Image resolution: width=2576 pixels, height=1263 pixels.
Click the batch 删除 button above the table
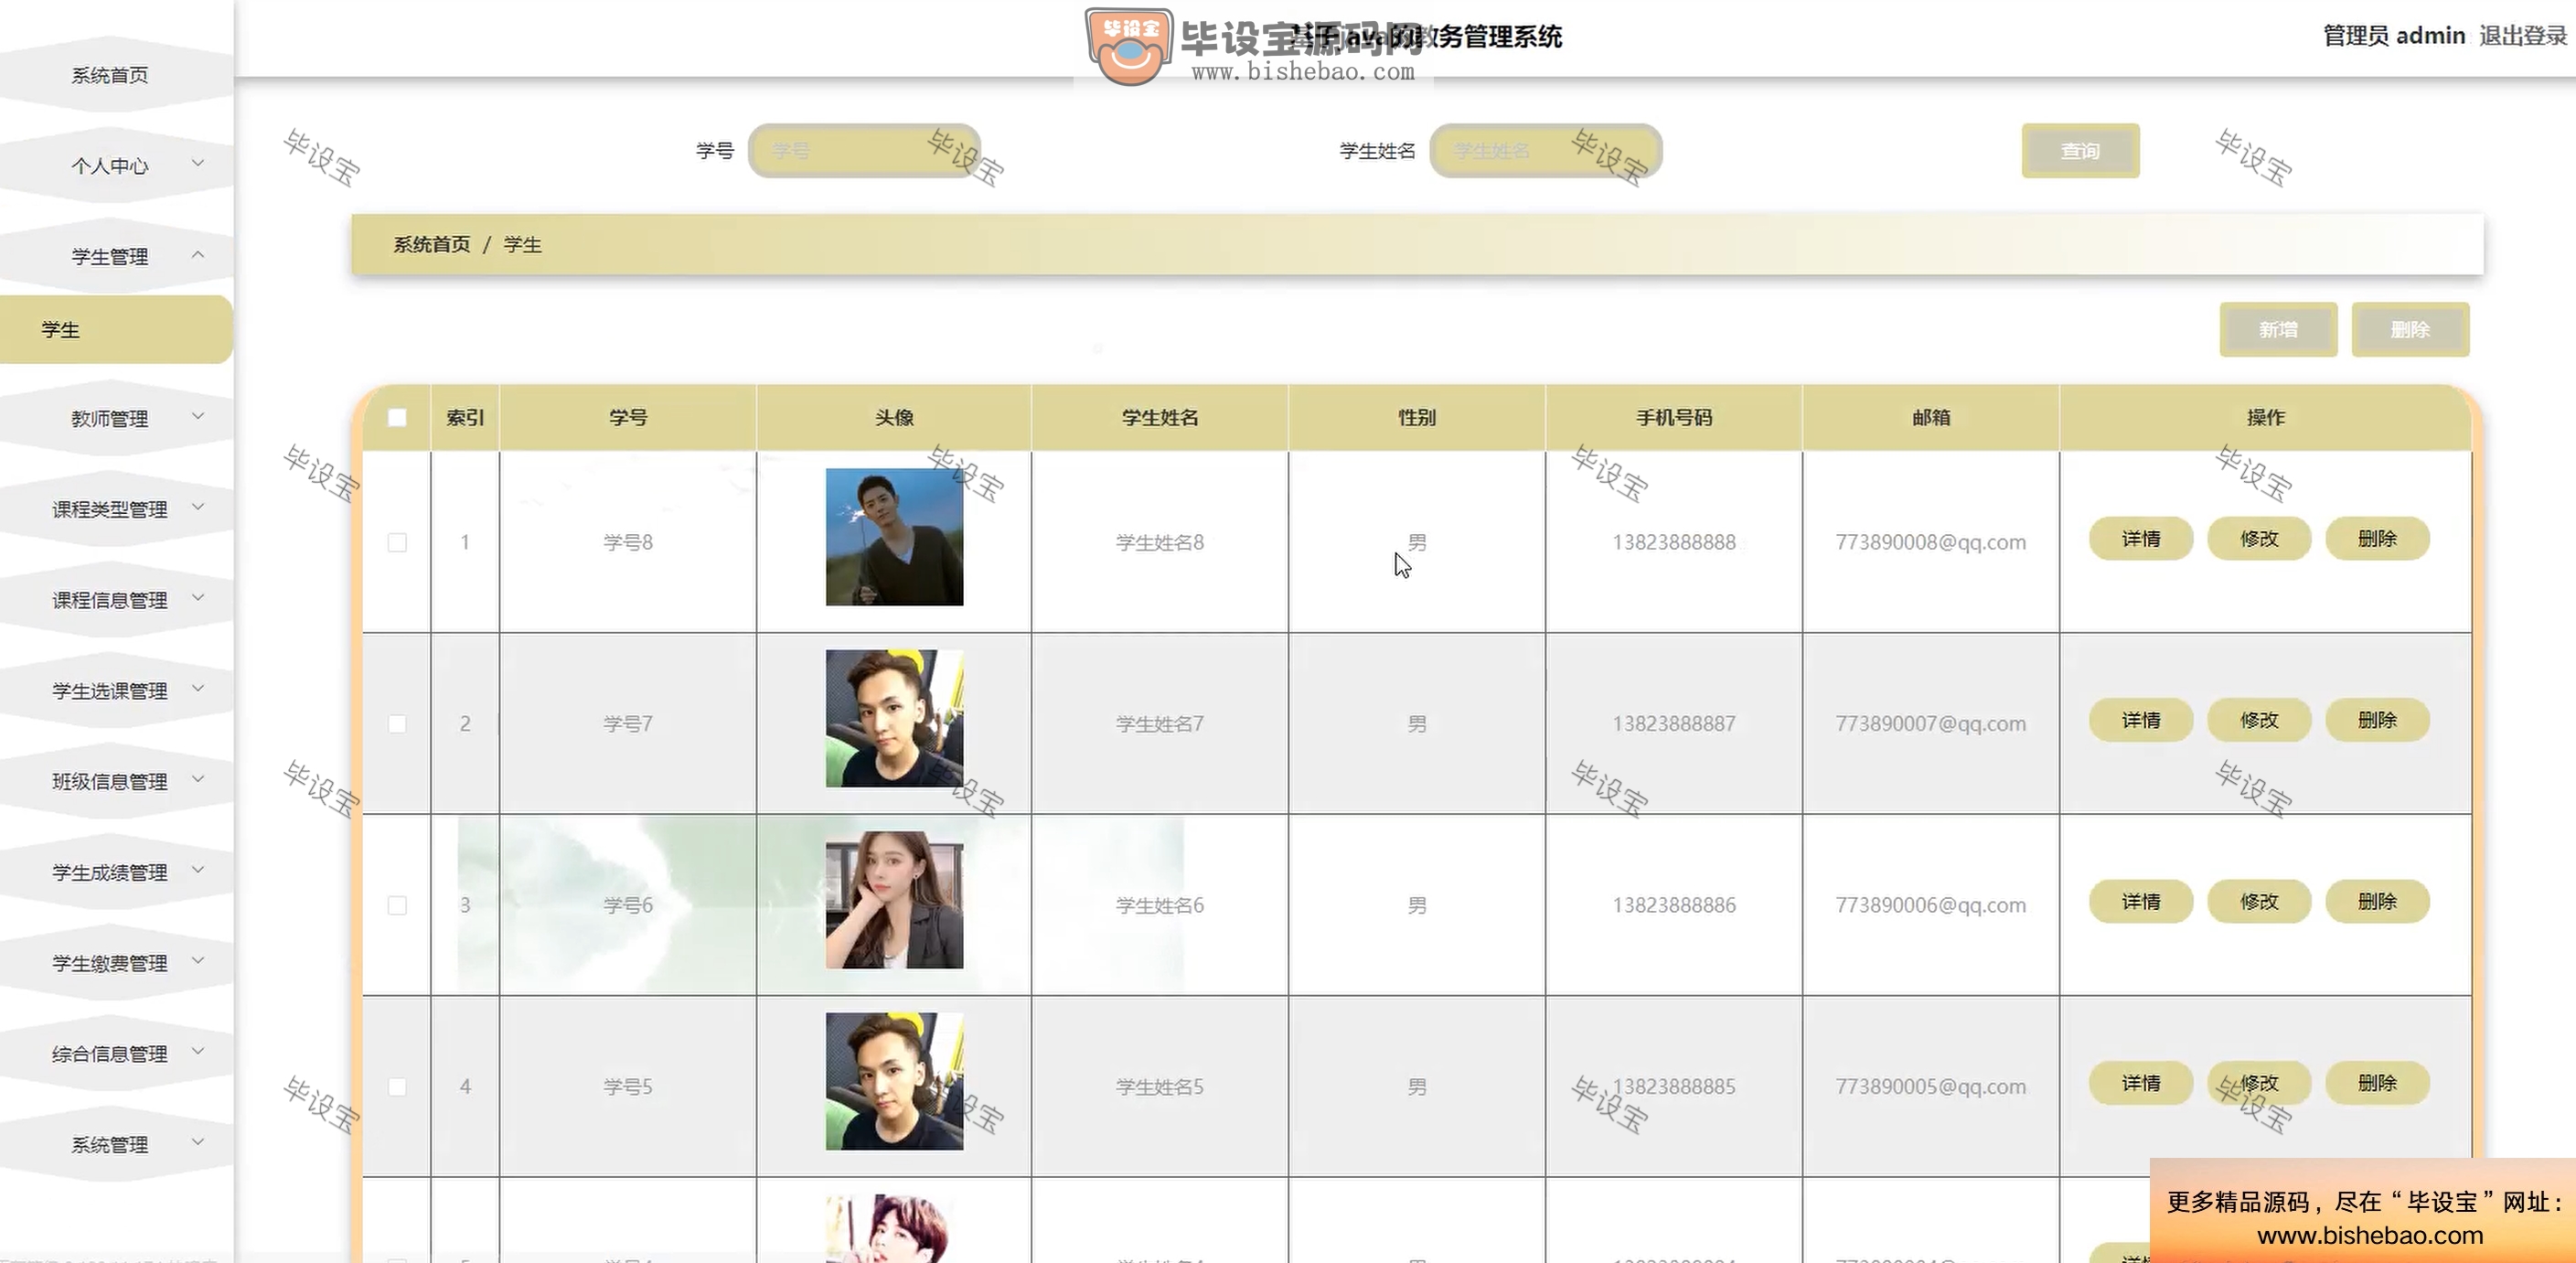2410,329
